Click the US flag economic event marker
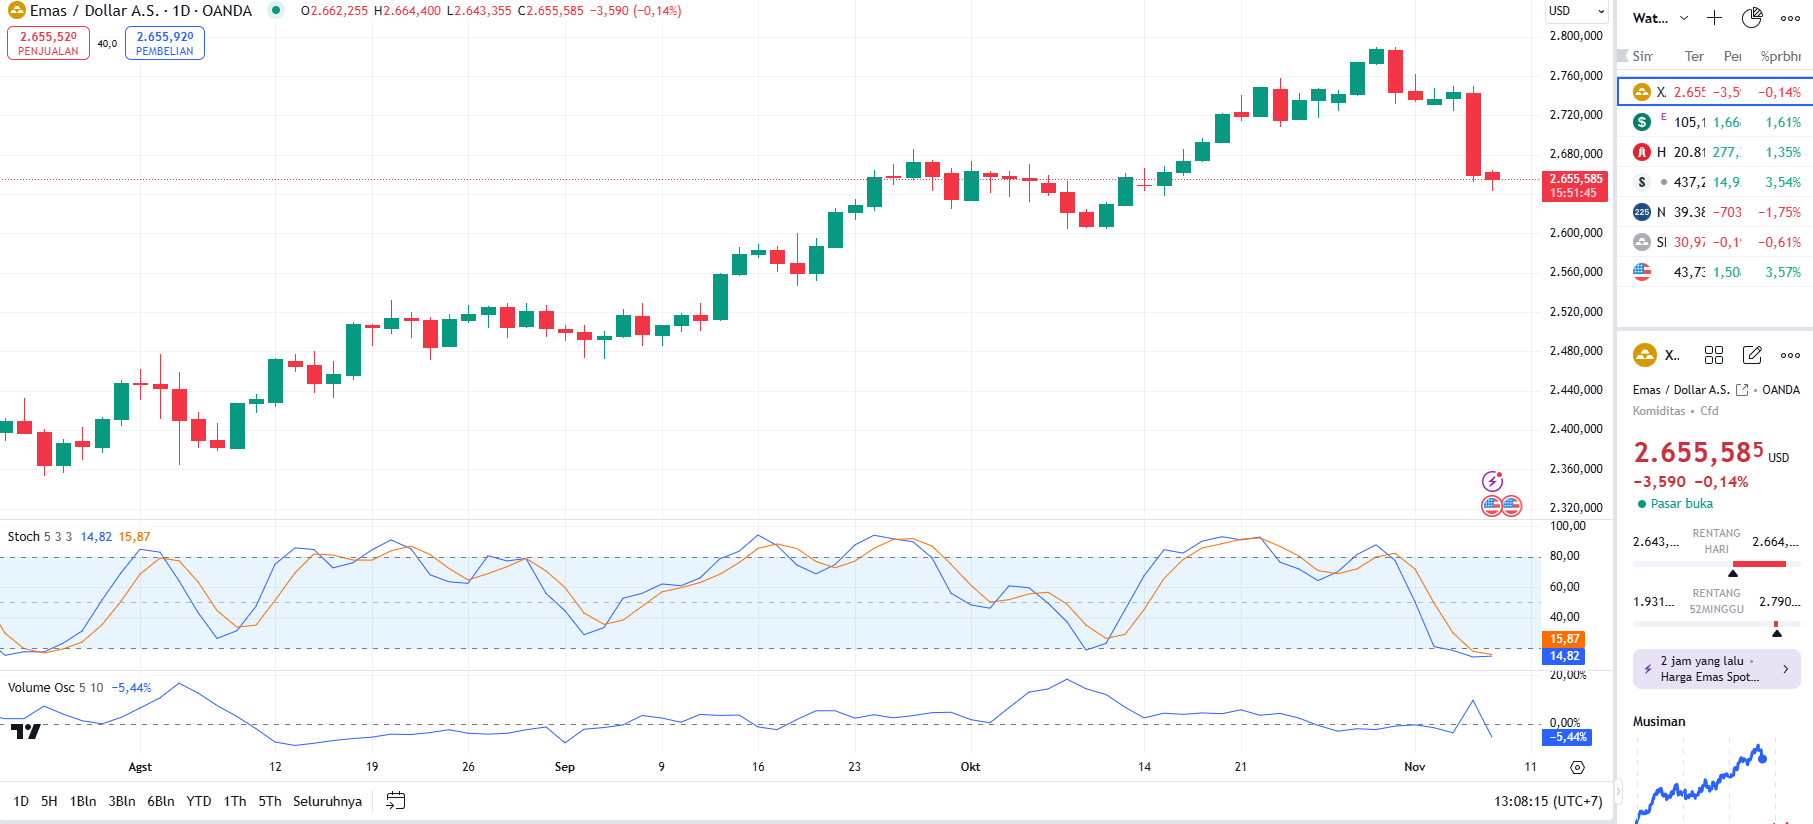The width and height of the screenshot is (1813, 824). tap(1501, 506)
